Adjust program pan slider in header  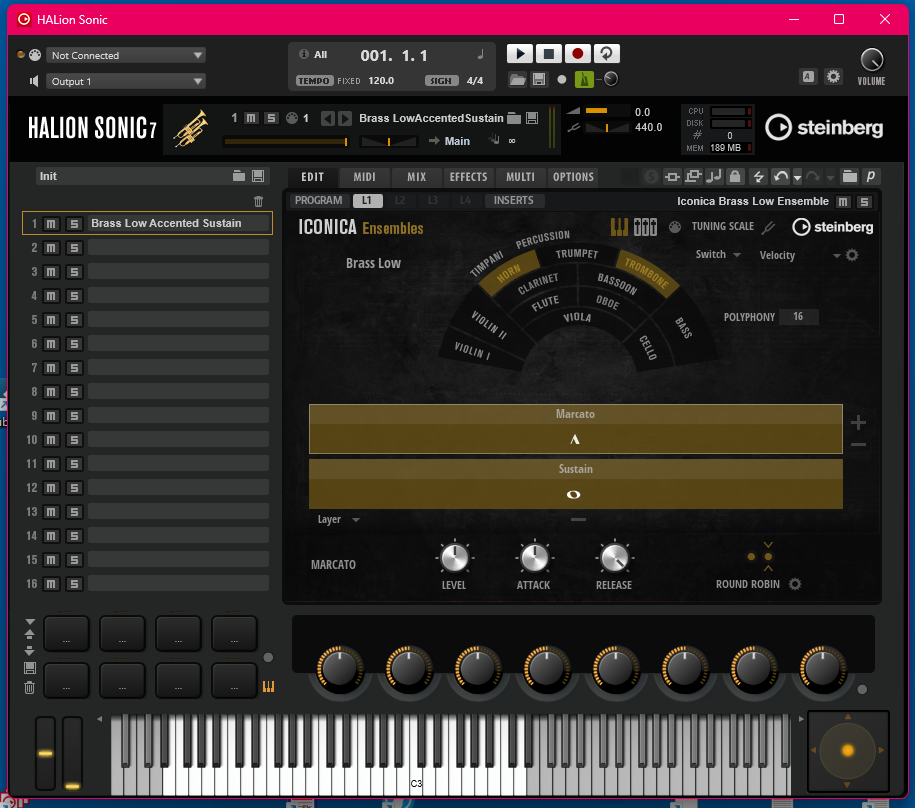point(389,141)
